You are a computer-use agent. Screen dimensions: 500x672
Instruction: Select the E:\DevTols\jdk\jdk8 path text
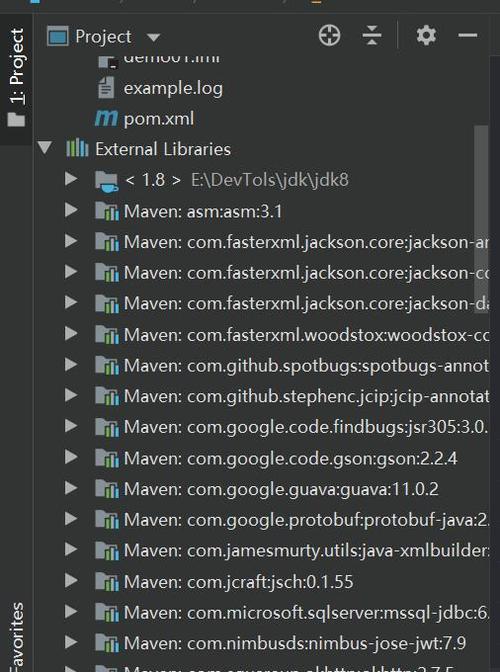tap(269, 180)
